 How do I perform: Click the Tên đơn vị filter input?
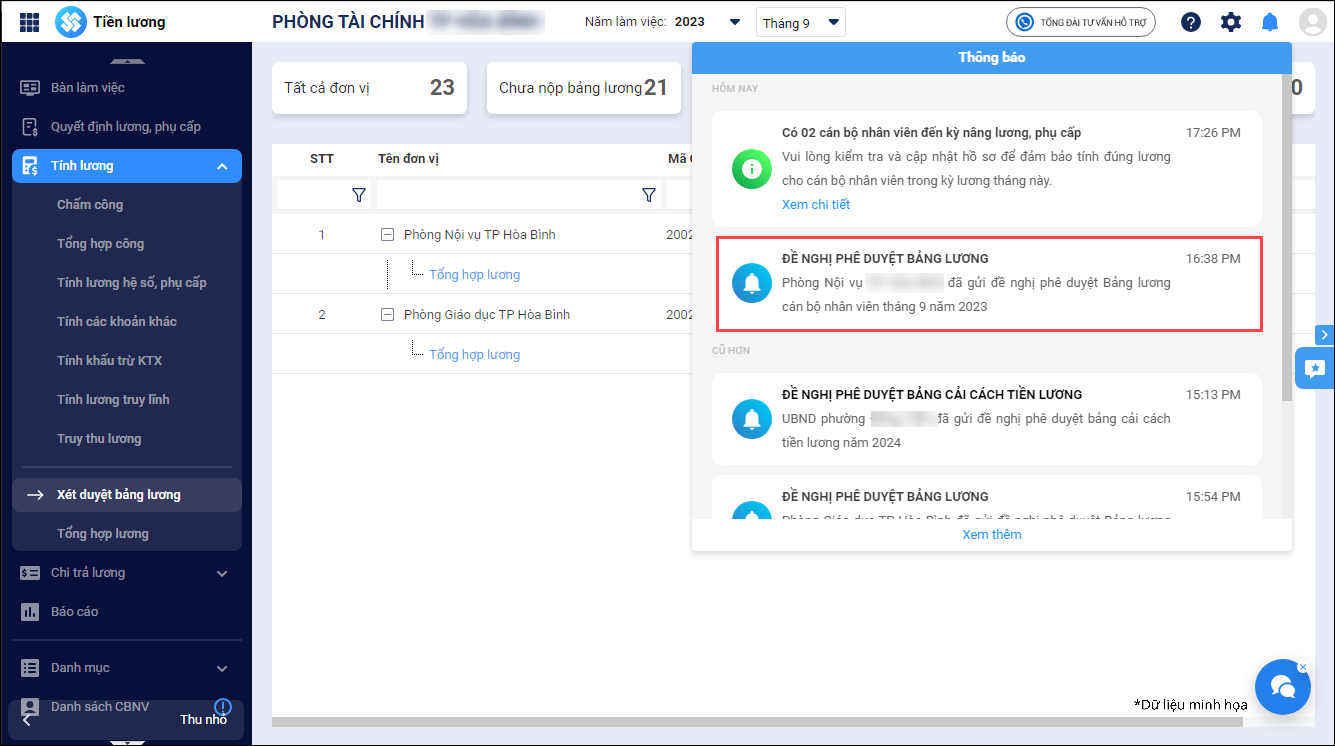point(507,195)
